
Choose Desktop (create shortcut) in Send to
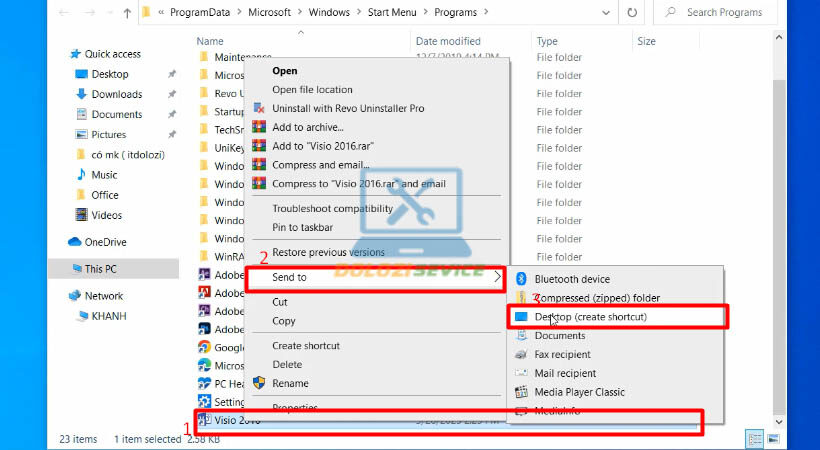tap(590, 317)
